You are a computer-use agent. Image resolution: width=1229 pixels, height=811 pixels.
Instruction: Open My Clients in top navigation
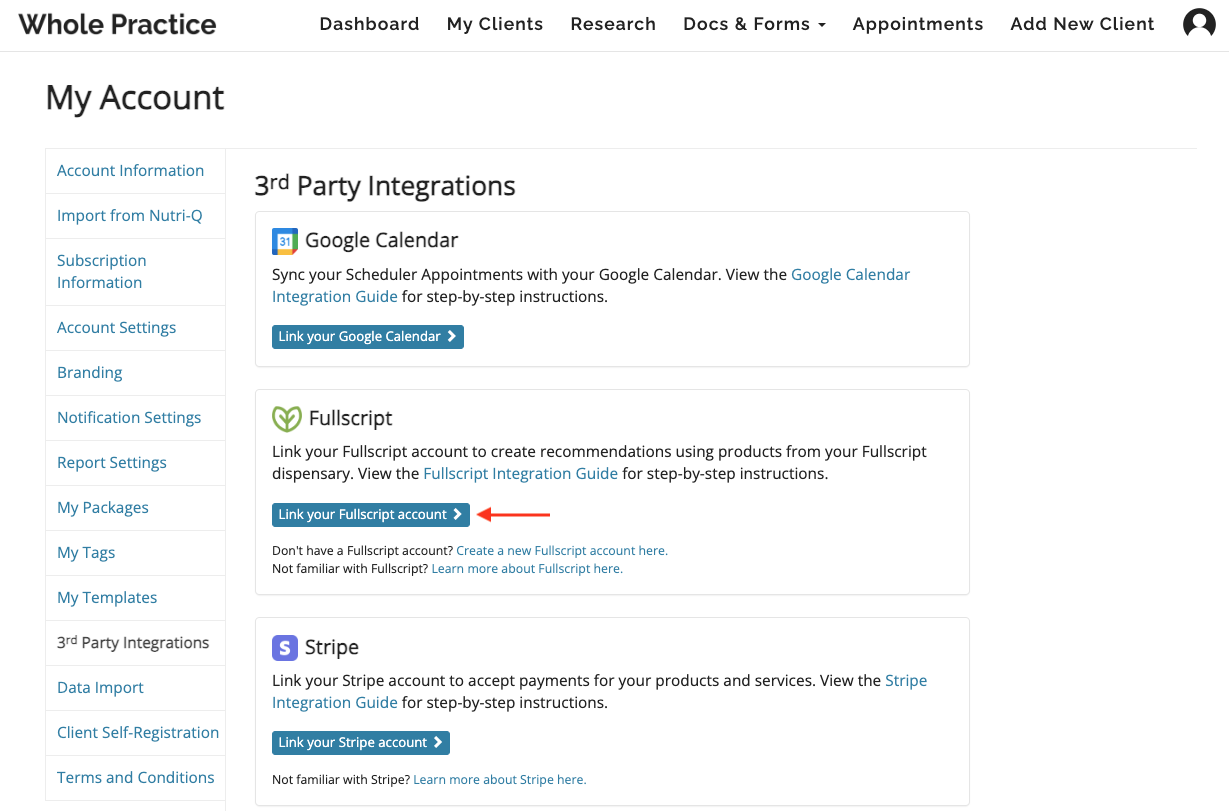tap(495, 24)
